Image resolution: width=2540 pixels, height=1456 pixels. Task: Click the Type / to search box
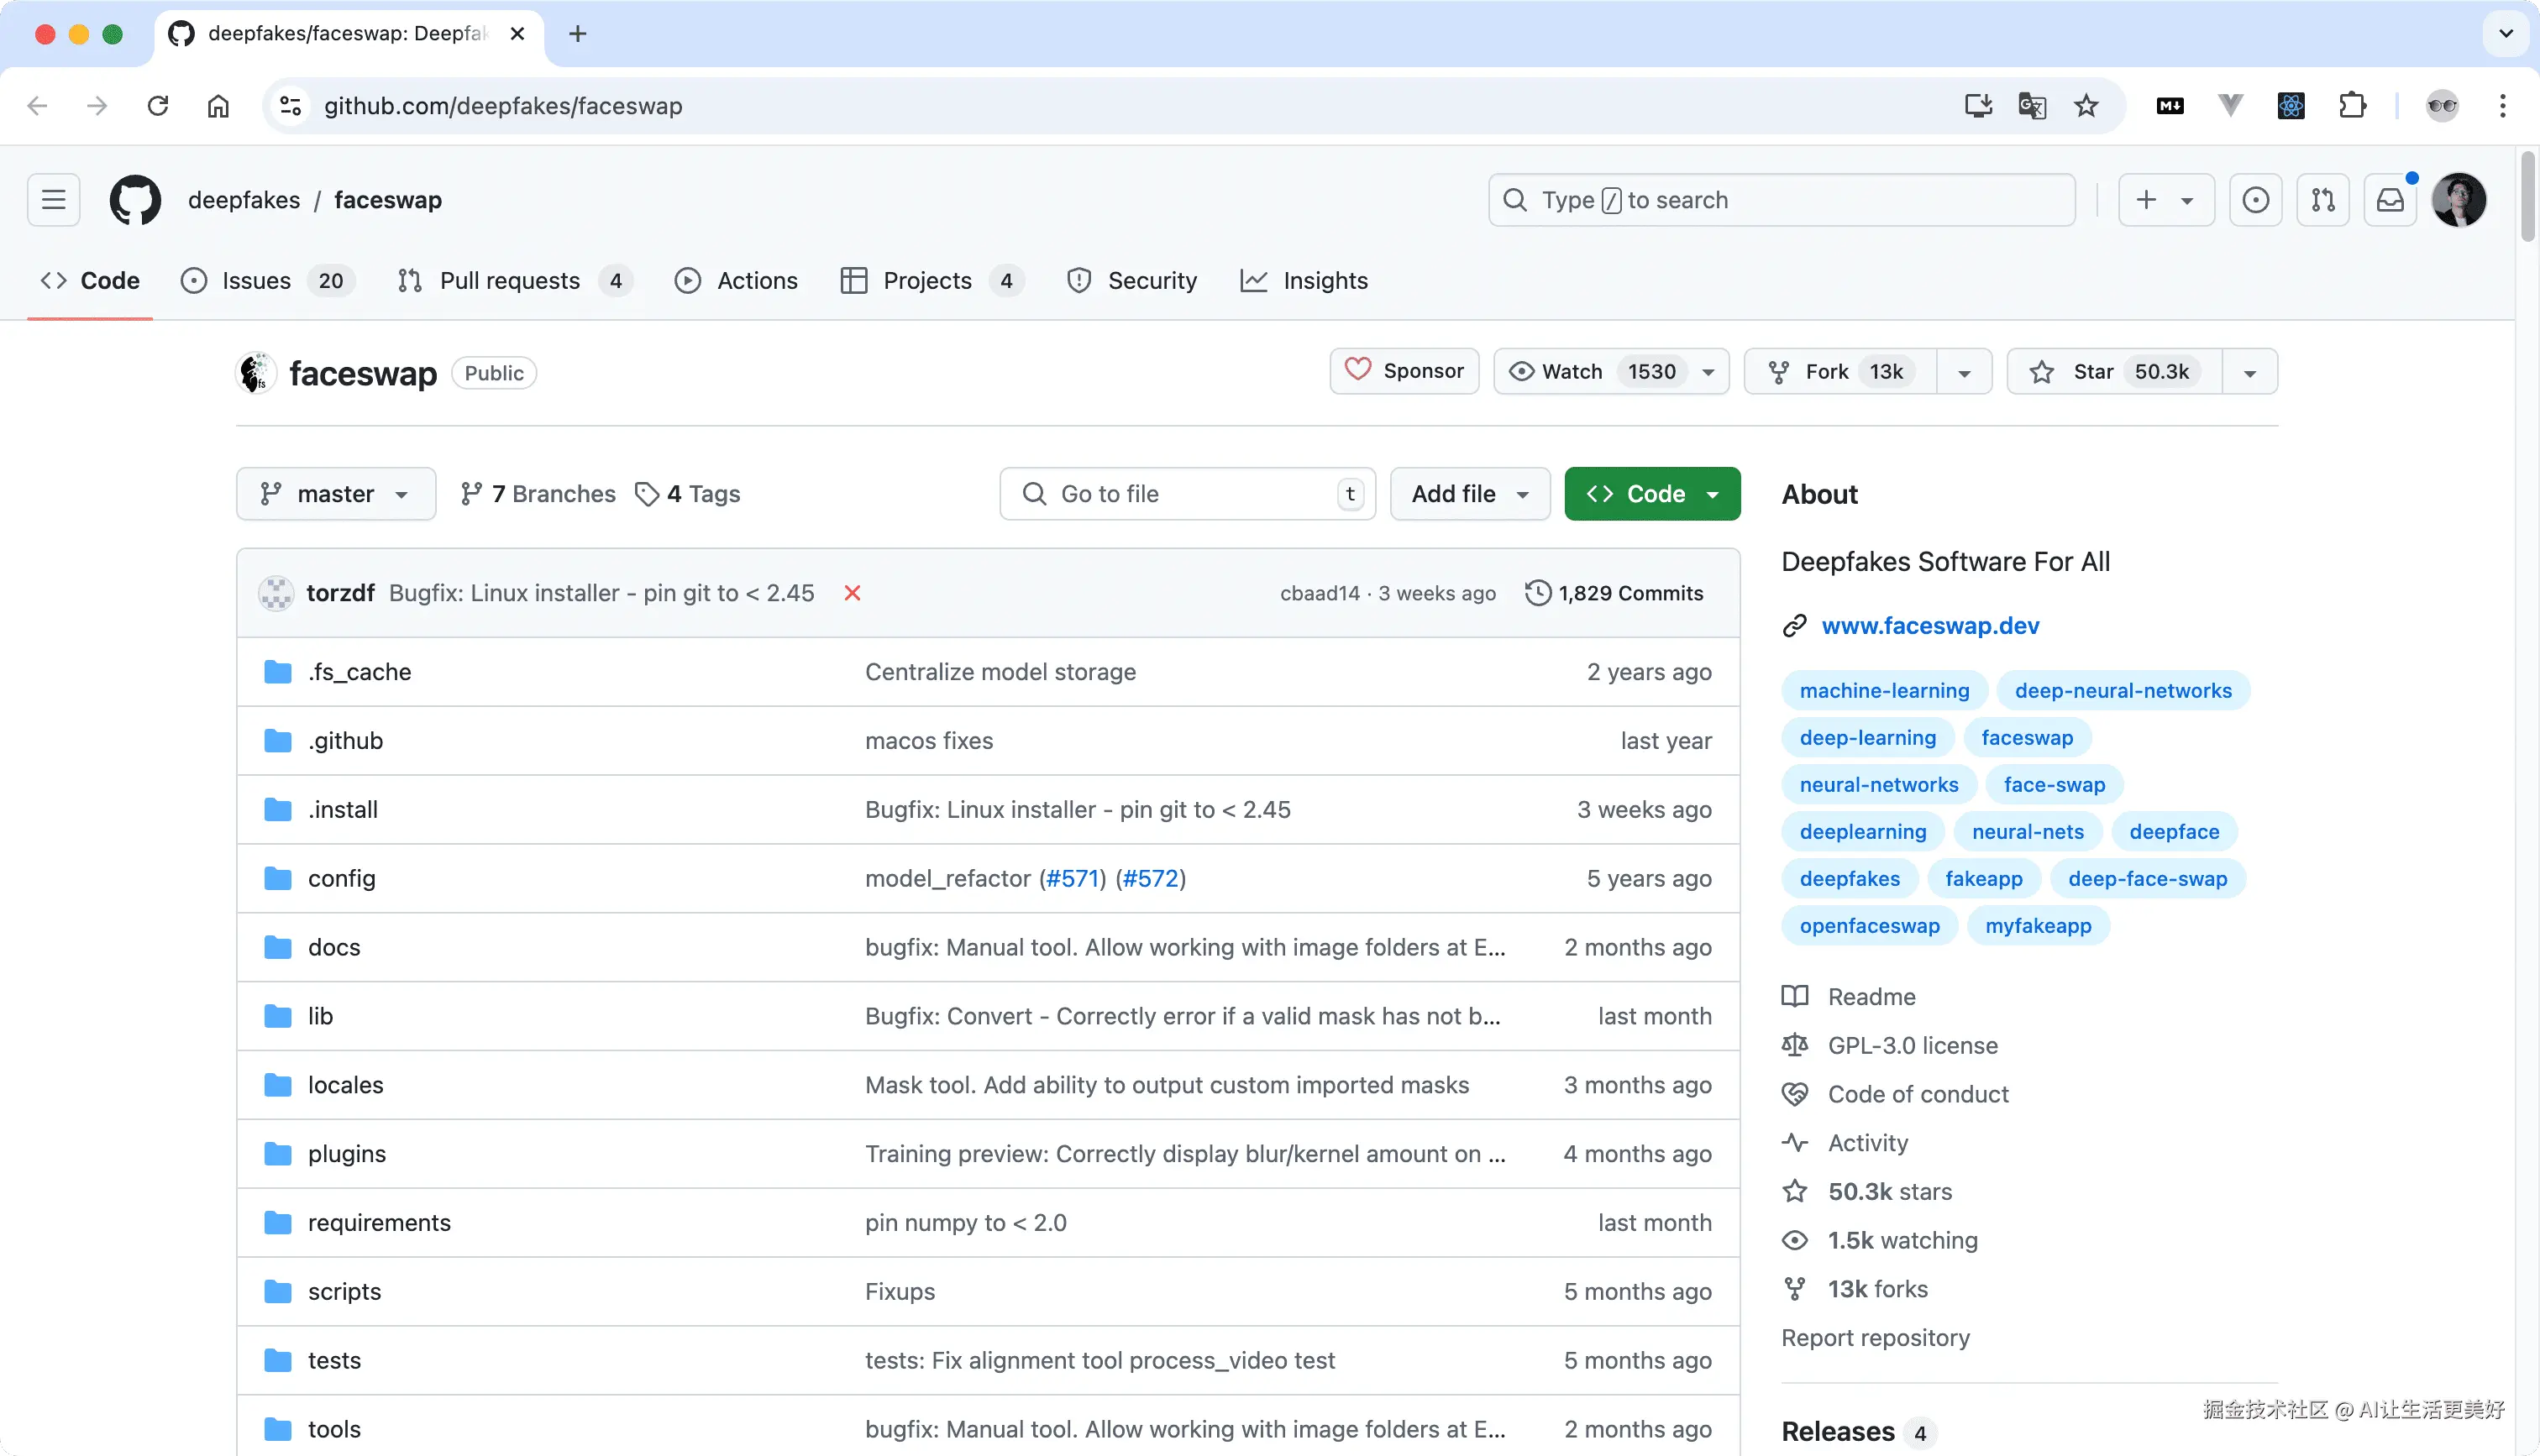coord(1782,200)
